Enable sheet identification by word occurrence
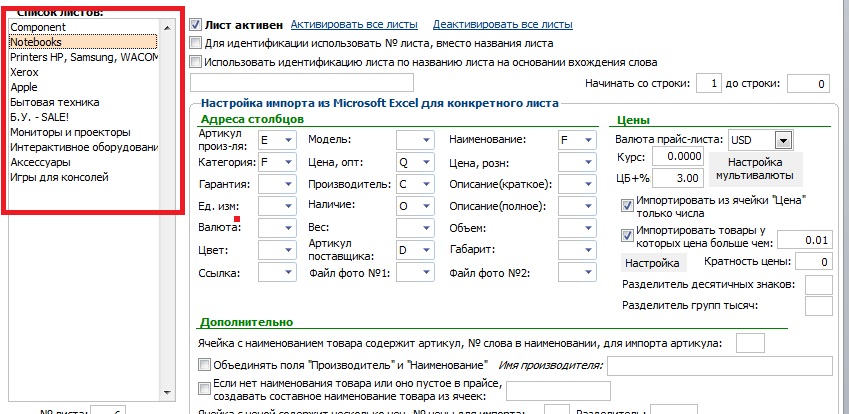 click(196, 62)
